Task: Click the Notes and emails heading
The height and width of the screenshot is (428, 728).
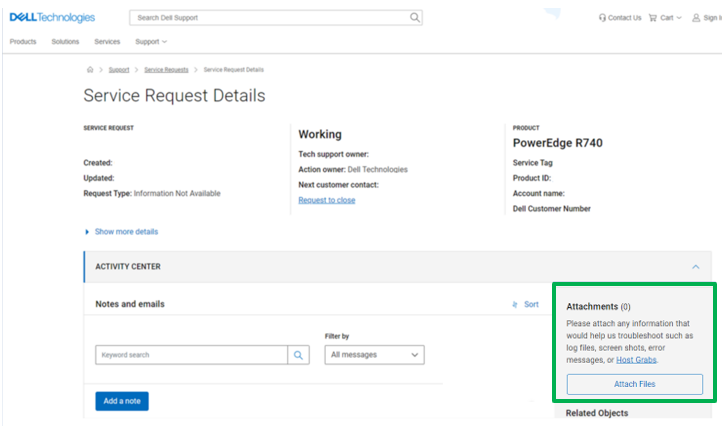Action: 130,304
